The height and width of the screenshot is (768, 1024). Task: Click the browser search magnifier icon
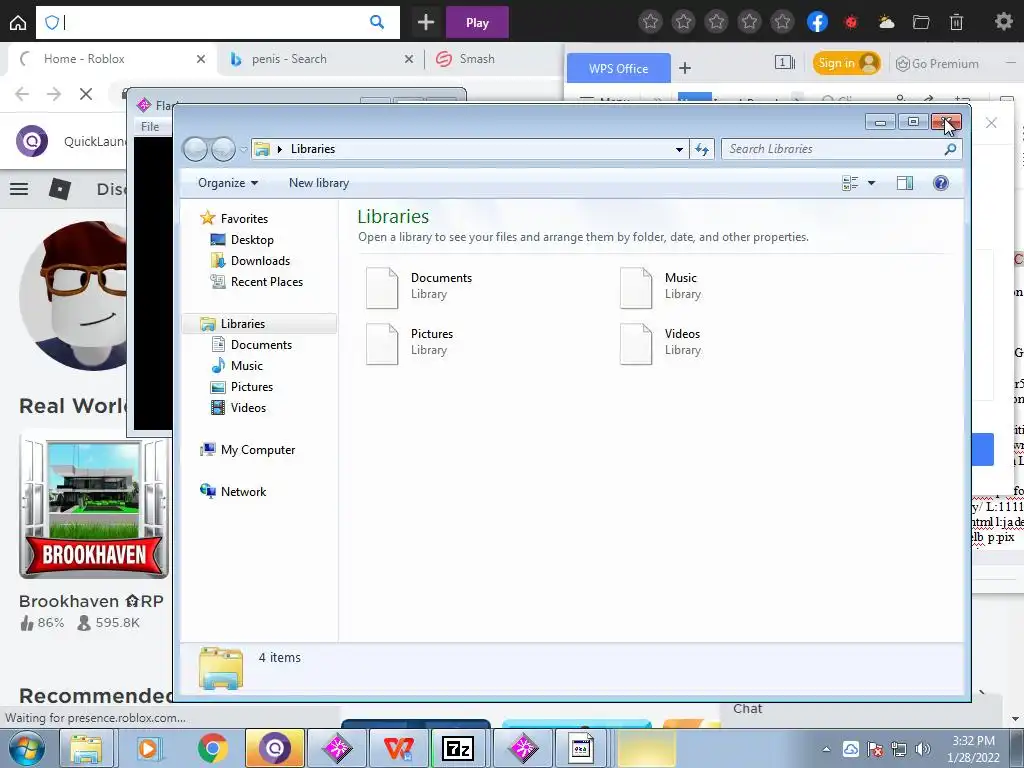[377, 22]
